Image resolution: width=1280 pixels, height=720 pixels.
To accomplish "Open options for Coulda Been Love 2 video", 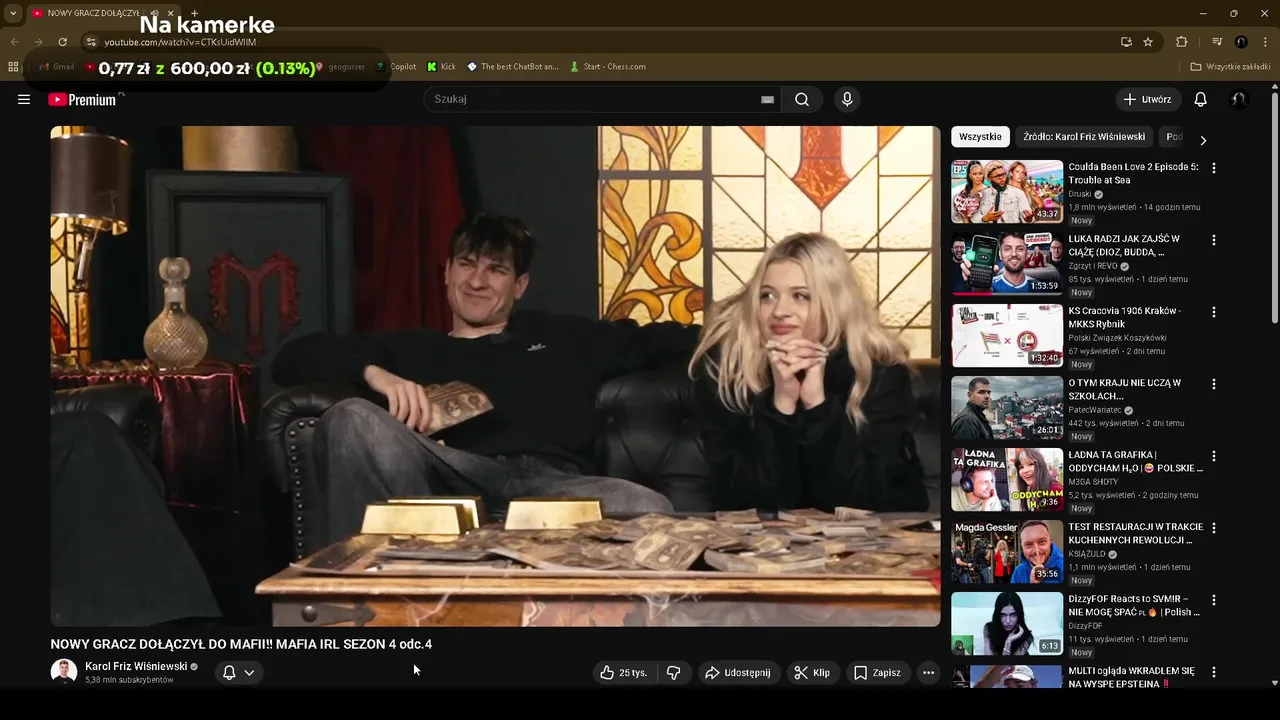I will coord(1214,168).
